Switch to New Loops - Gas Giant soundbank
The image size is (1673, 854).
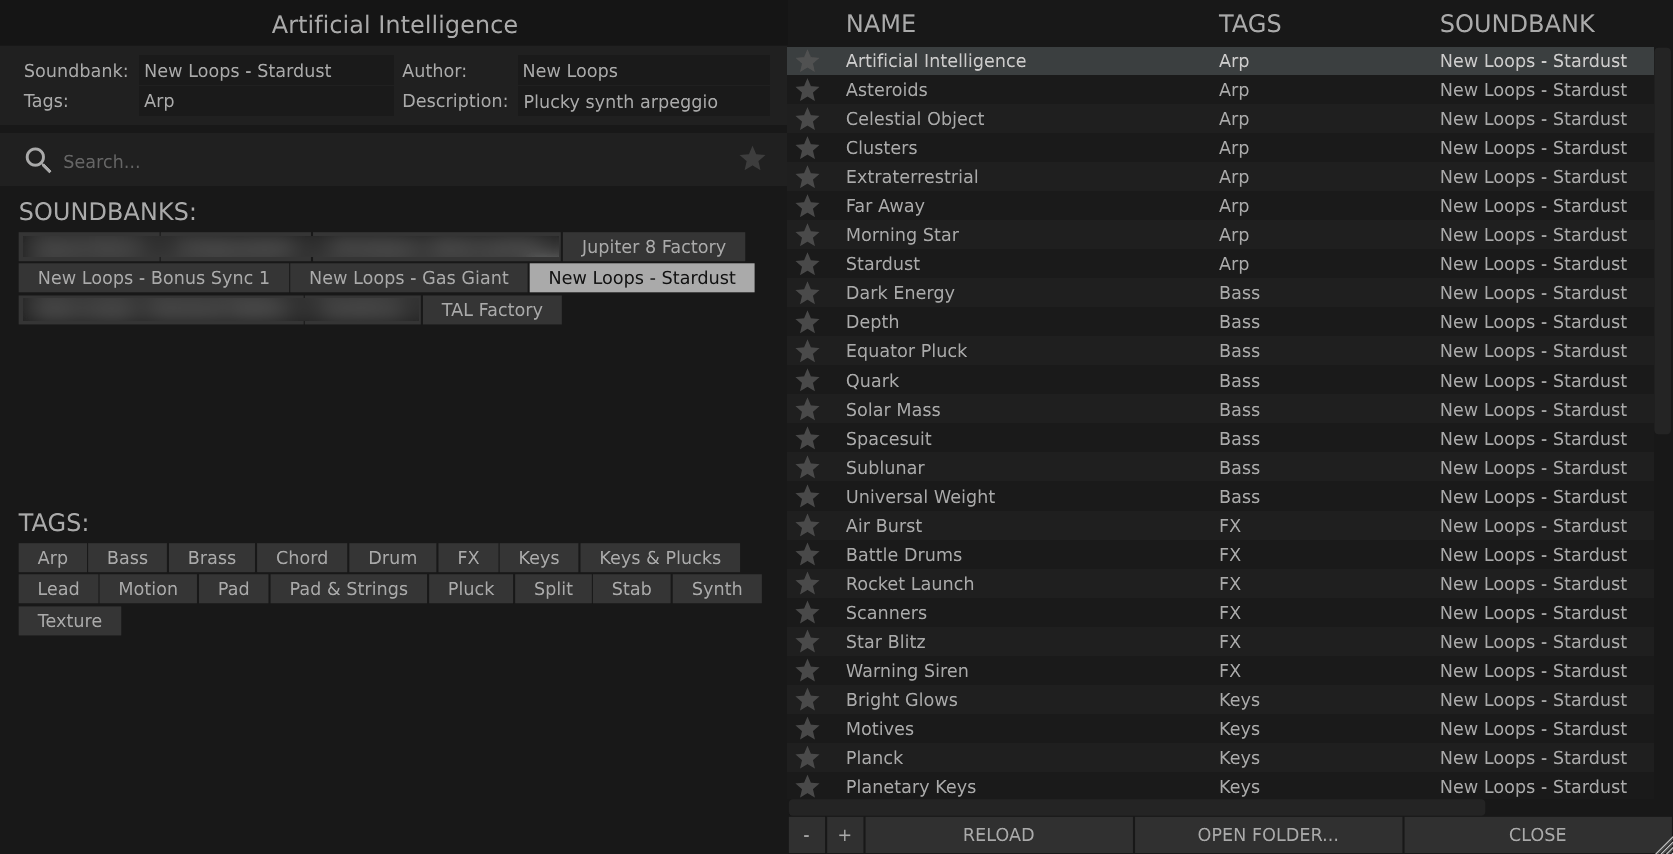(x=408, y=278)
